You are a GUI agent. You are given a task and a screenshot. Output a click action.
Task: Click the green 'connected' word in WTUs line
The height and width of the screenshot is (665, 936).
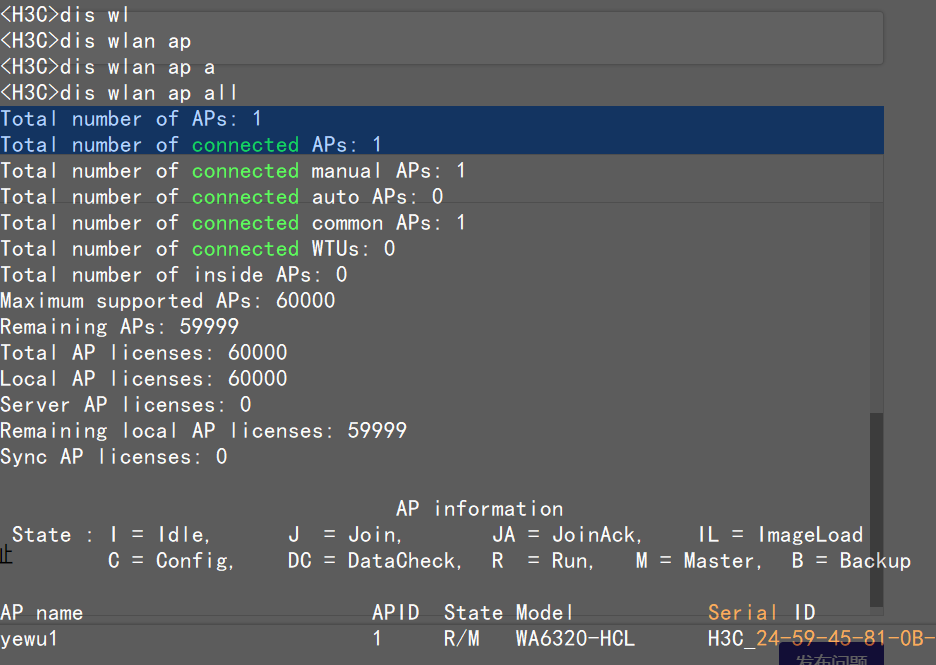click(x=245, y=249)
